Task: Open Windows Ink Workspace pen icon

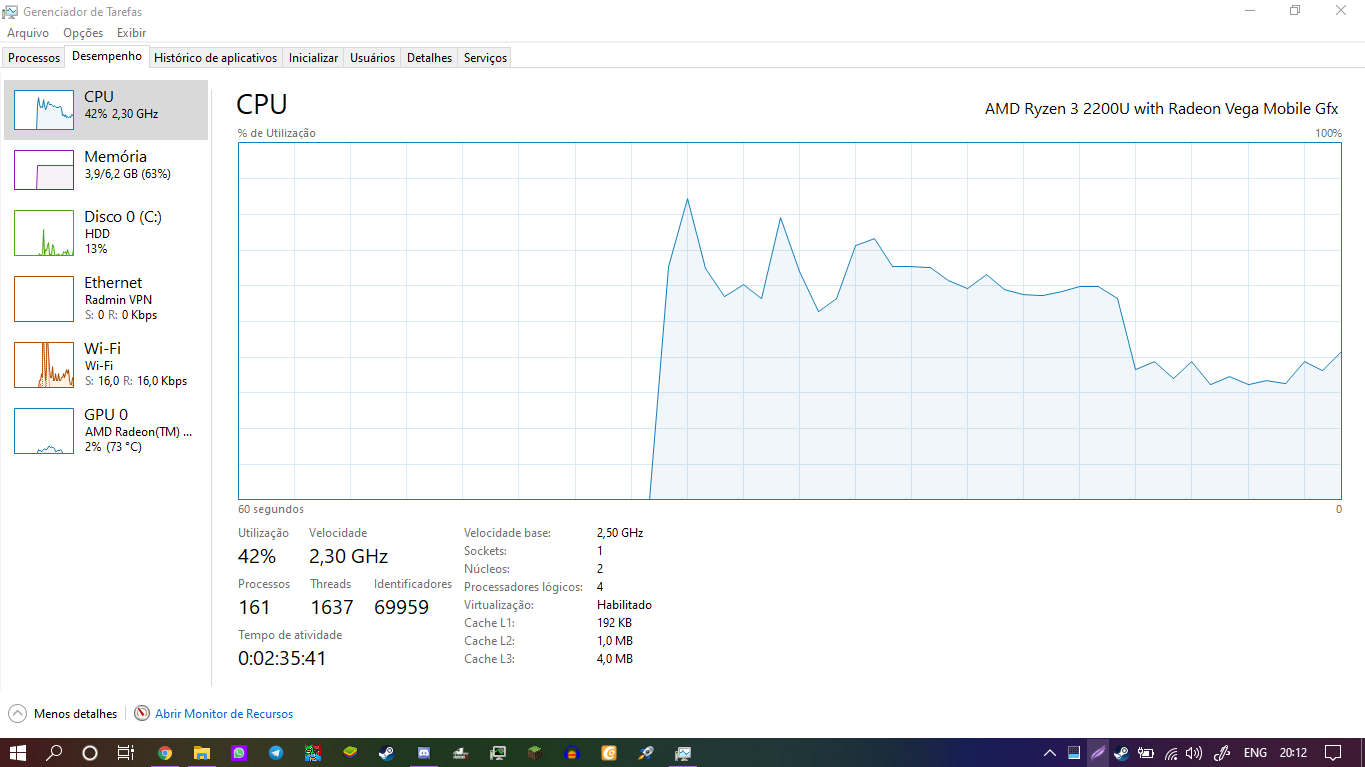Action: coord(1222,752)
